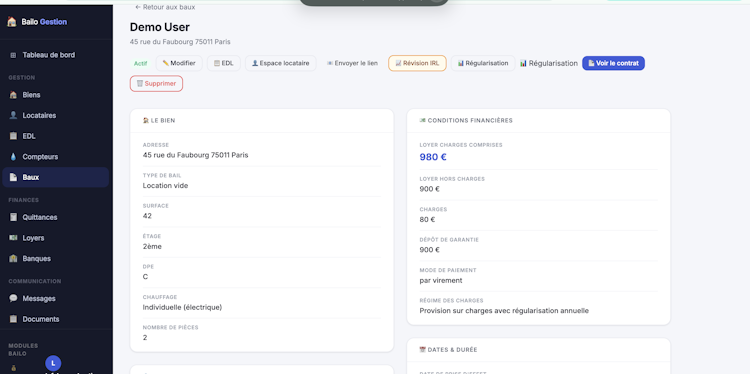Open the EDL sidebar section
This screenshot has width=750, height=374.
tap(55, 136)
